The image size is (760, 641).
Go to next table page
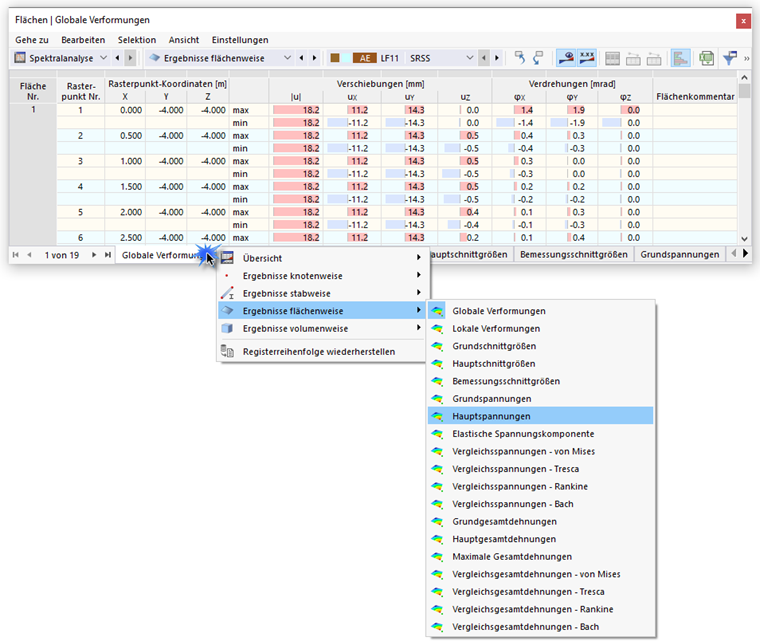point(94,255)
